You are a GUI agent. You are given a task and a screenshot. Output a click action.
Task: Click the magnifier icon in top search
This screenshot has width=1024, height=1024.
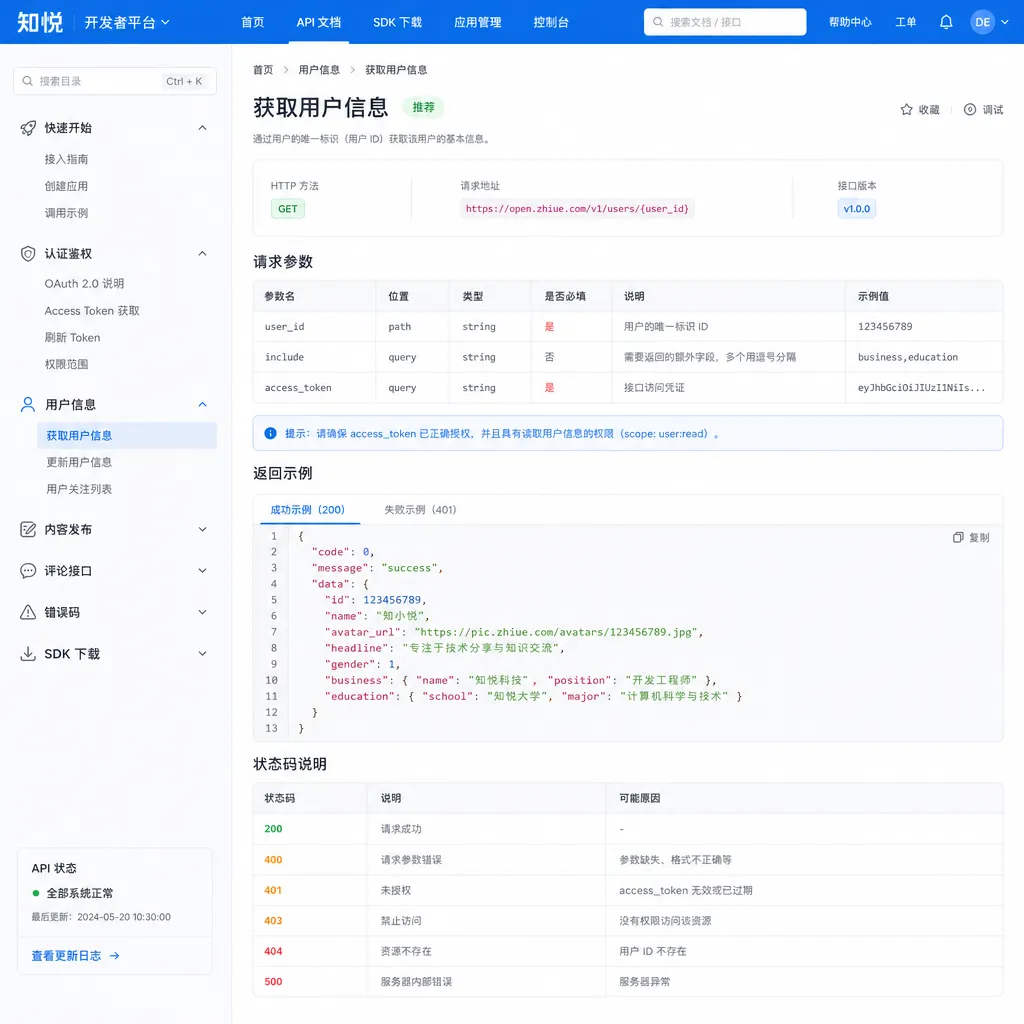[658, 22]
